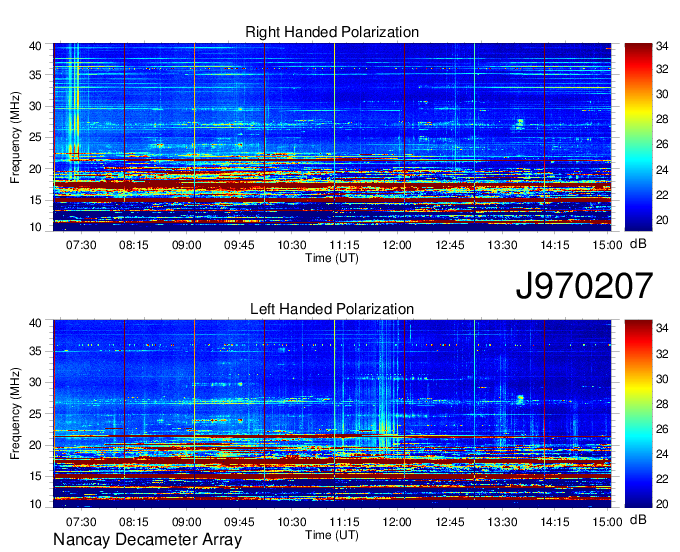Click the 'Nancay Decameter Array' caption
This screenshot has height=552, width=680.
pos(147,540)
